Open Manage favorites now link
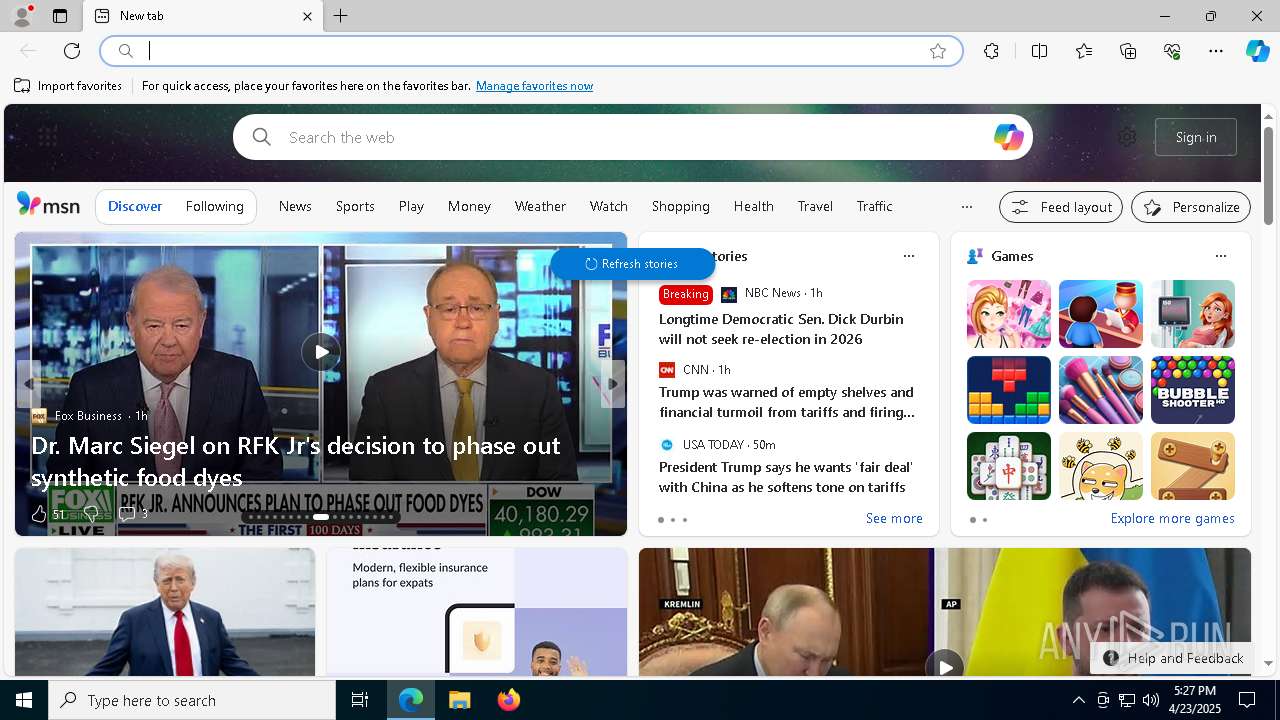This screenshot has height=720, width=1280. [x=534, y=86]
